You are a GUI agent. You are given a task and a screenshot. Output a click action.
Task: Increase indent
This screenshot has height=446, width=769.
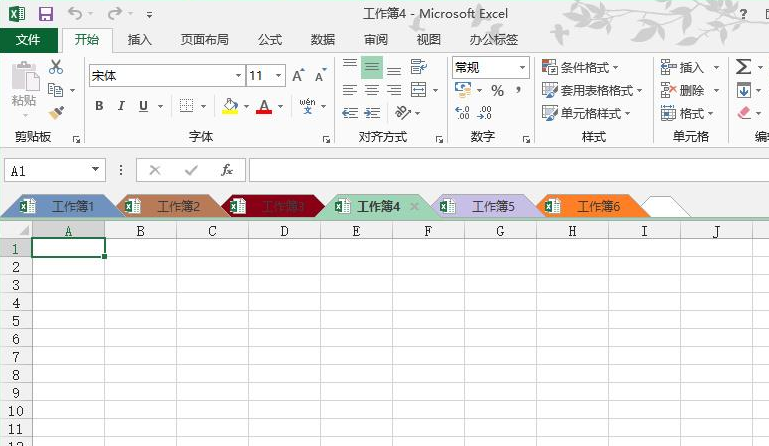[372, 113]
